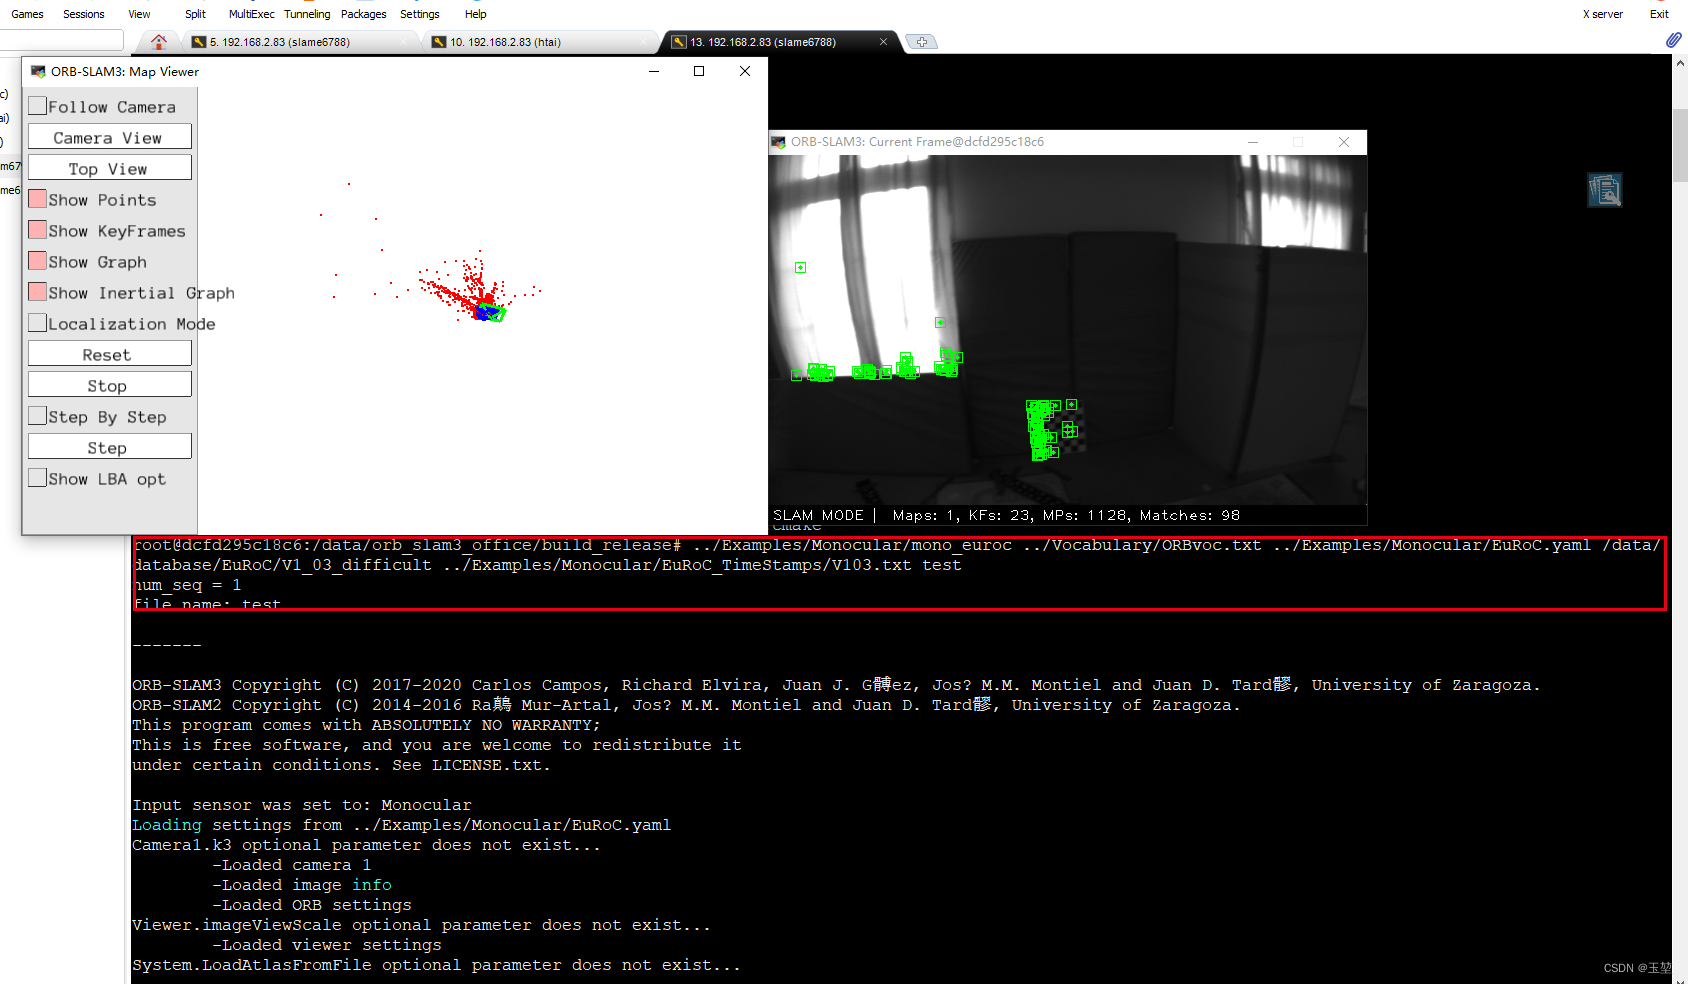This screenshot has width=1688, height=984.
Task: Minimize the Map Viewer window
Action: [x=654, y=71]
